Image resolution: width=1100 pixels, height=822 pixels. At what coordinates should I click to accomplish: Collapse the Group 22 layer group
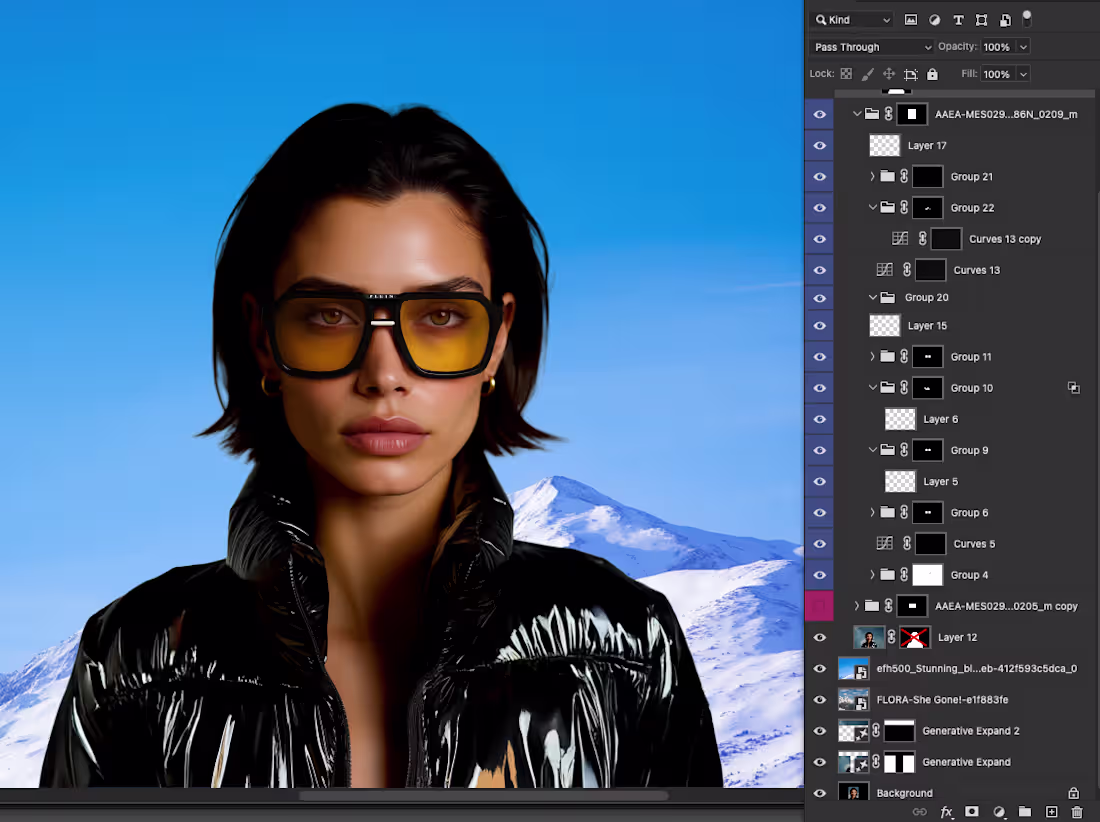872,207
